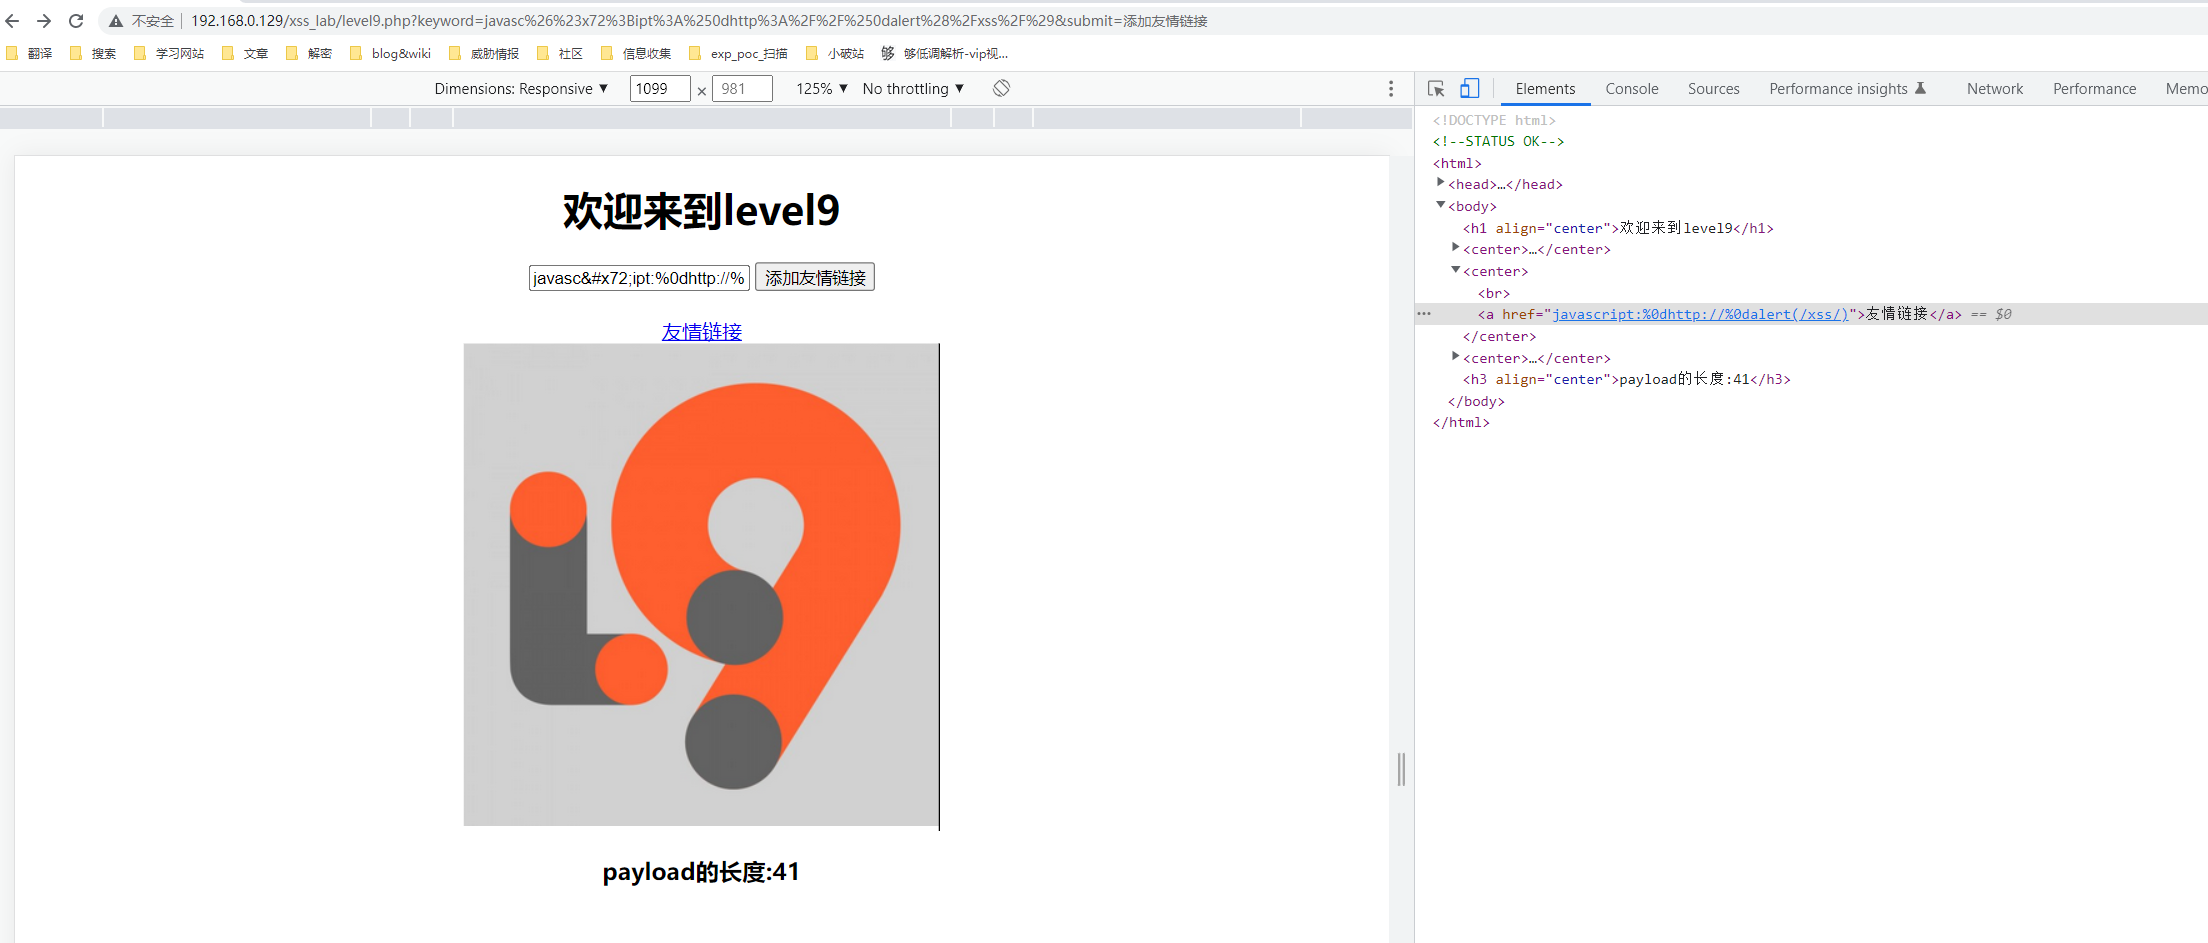Click the javascript href link in DOM
The width and height of the screenshot is (2208, 943).
click(x=1700, y=314)
